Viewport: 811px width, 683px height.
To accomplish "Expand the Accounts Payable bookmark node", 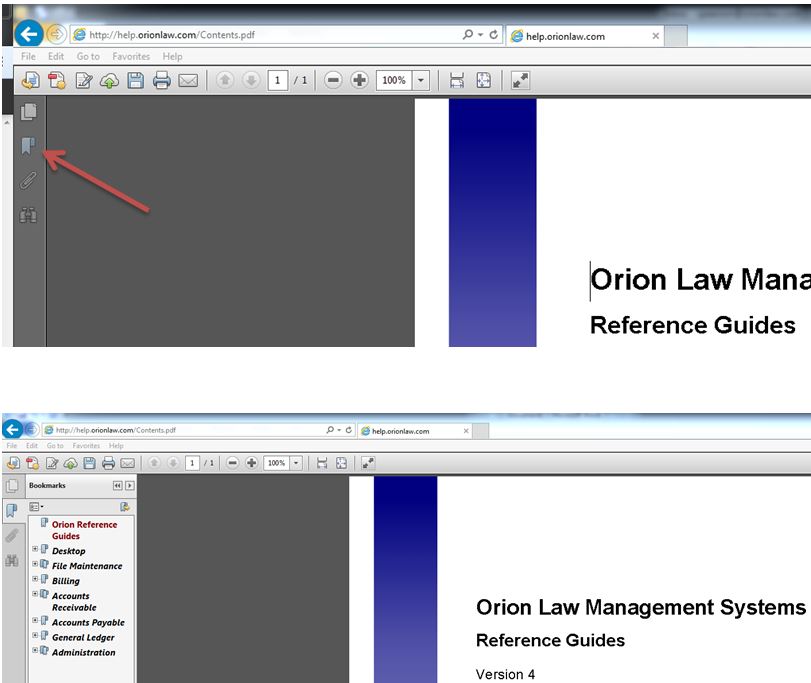I will 35,620.
